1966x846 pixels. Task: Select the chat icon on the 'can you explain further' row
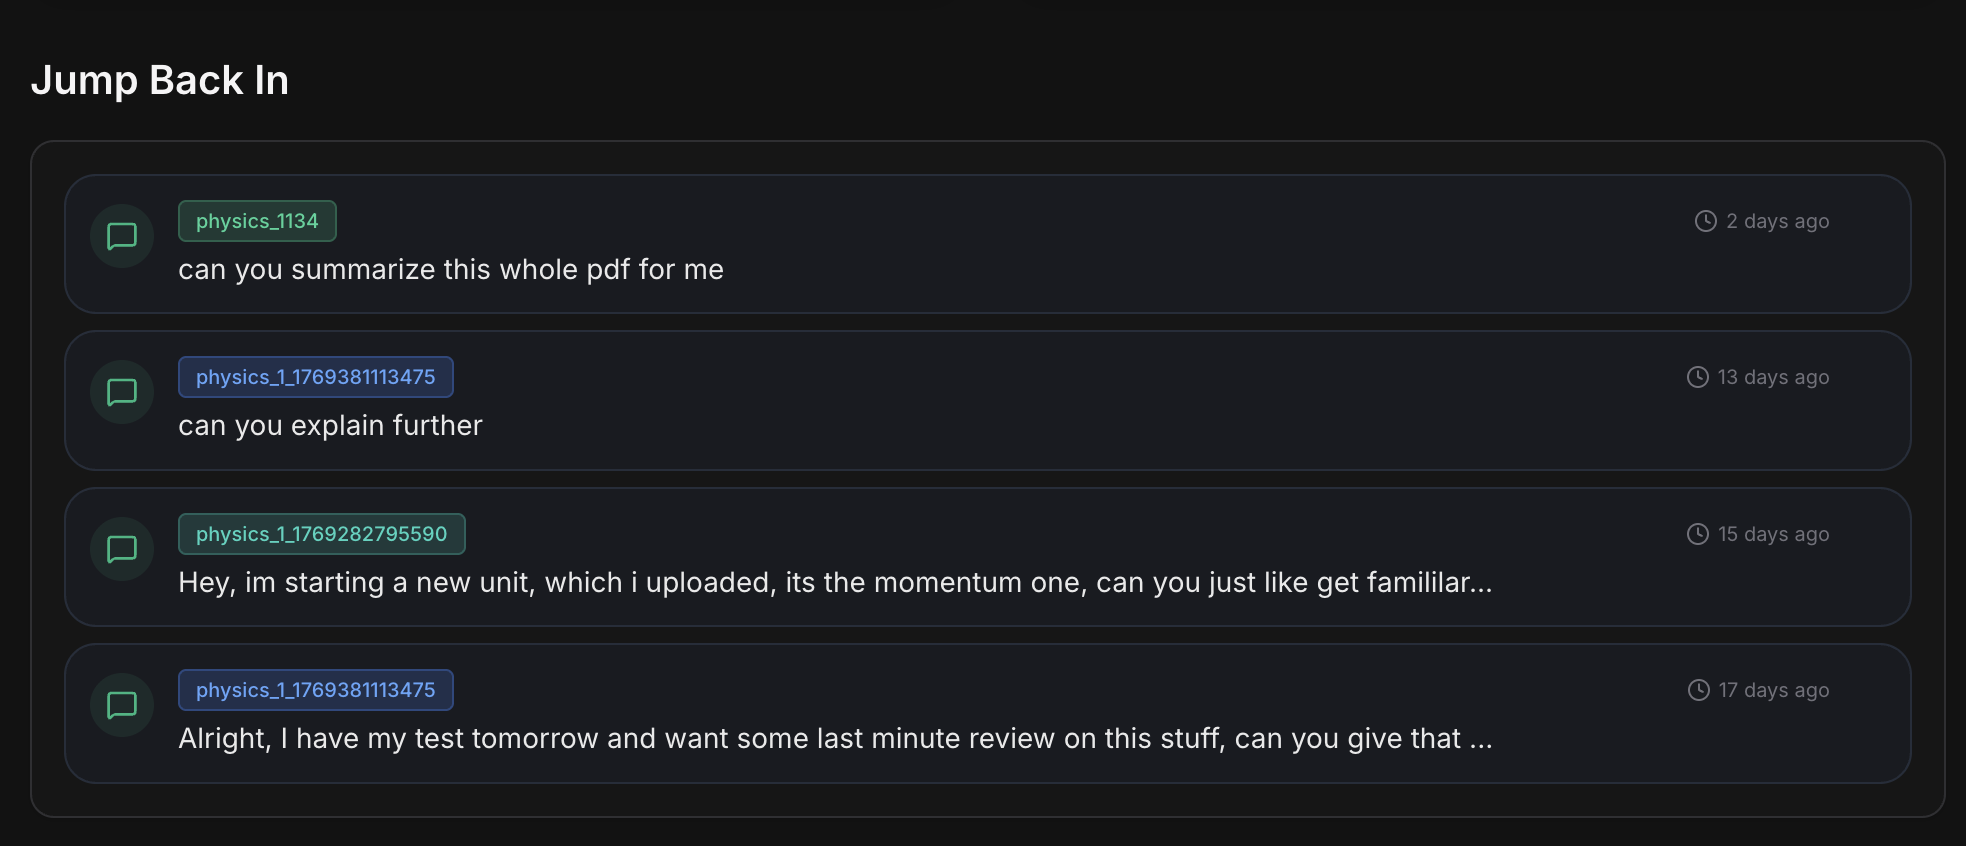coord(120,392)
